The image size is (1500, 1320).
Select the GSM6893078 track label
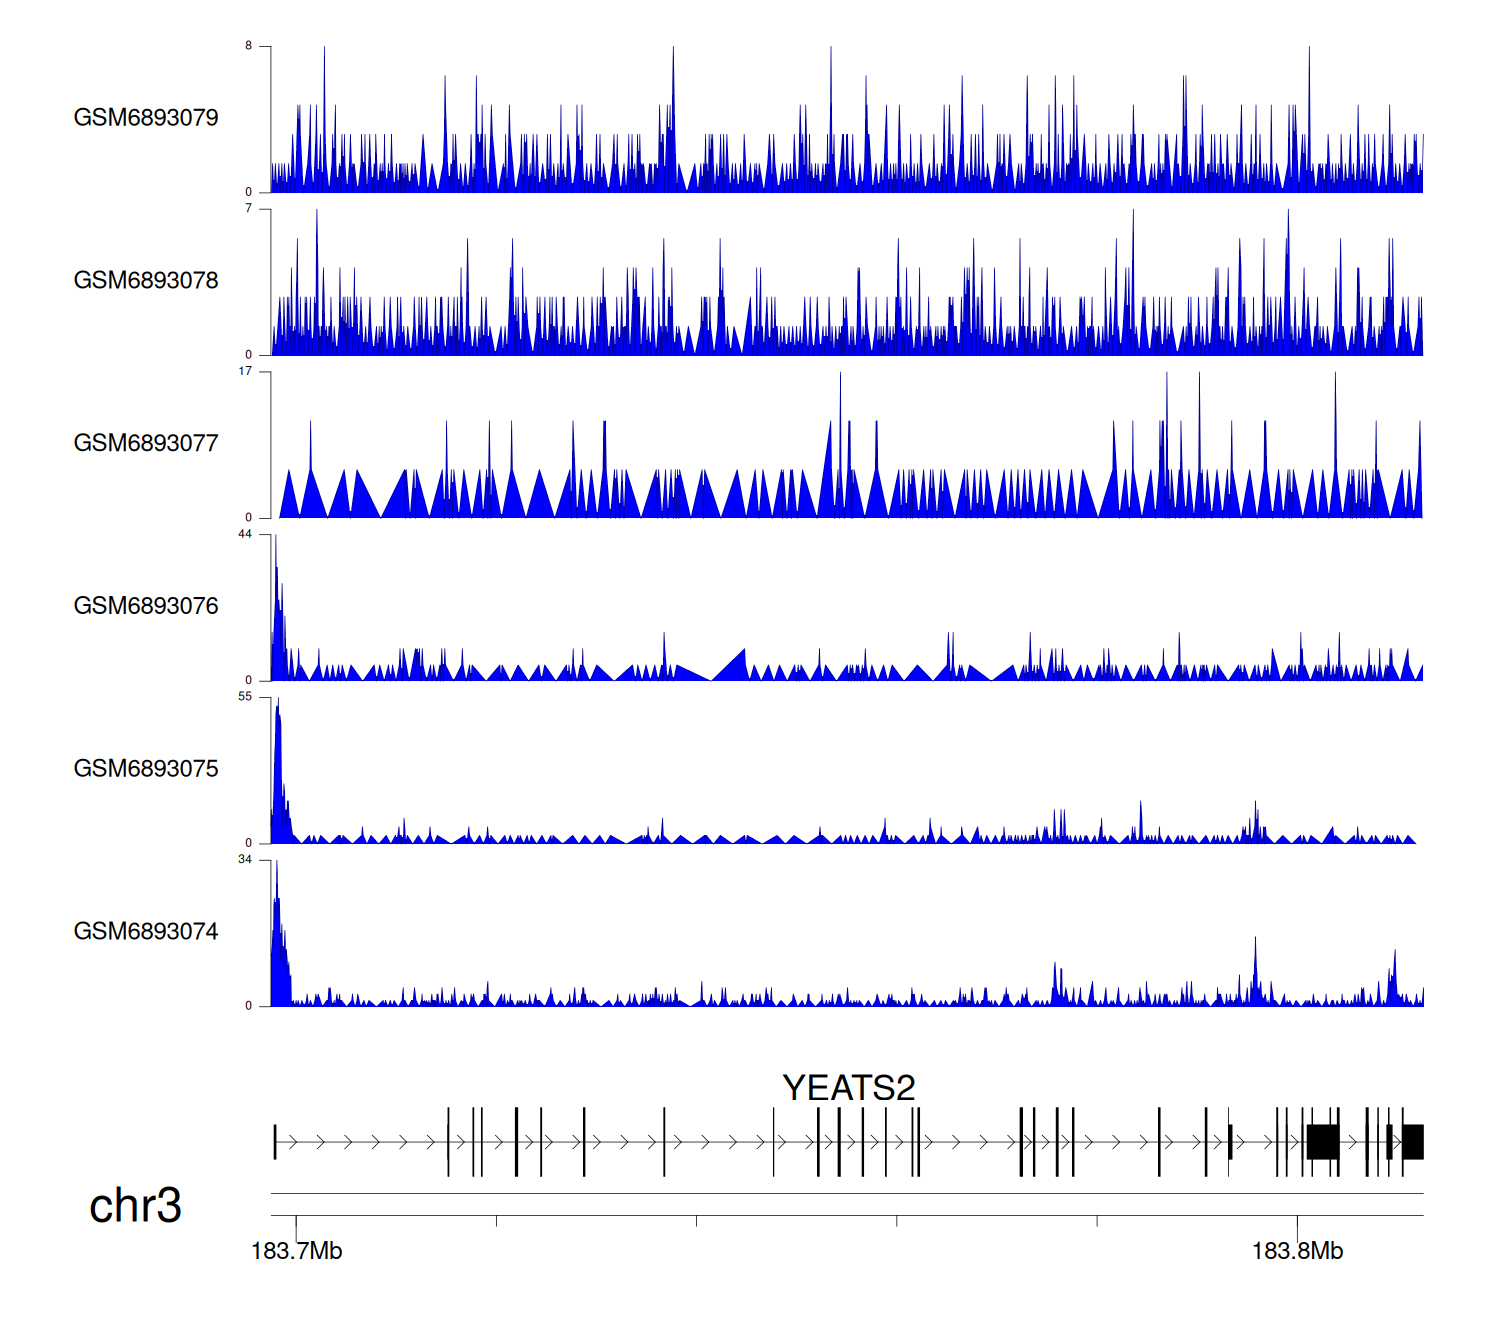pyautogui.click(x=146, y=281)
